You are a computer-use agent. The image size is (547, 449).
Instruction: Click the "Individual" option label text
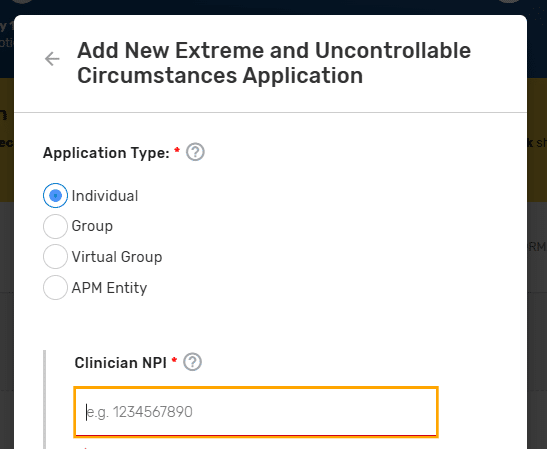point(105,196)
